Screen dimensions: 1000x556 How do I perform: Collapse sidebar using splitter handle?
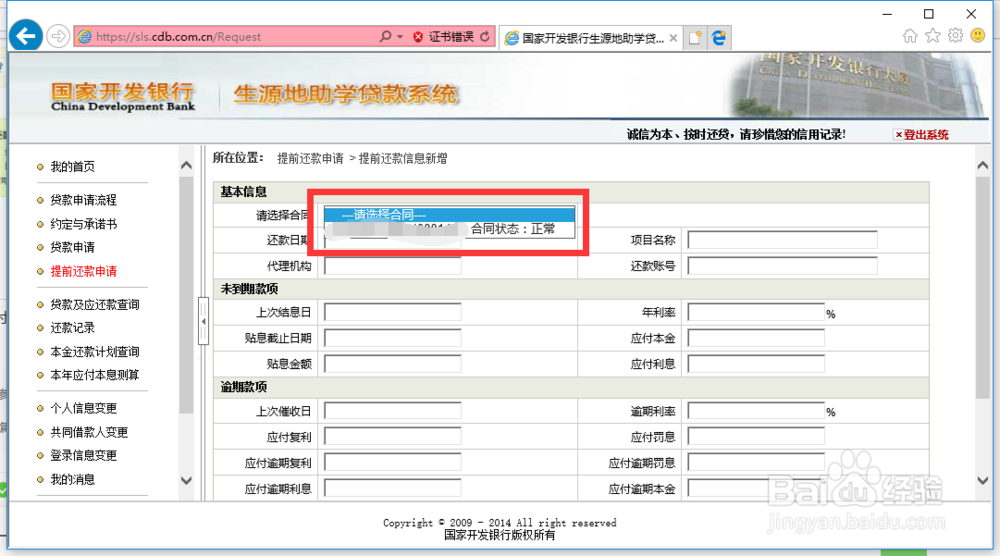pyautogui.click(x=203, y=321)
